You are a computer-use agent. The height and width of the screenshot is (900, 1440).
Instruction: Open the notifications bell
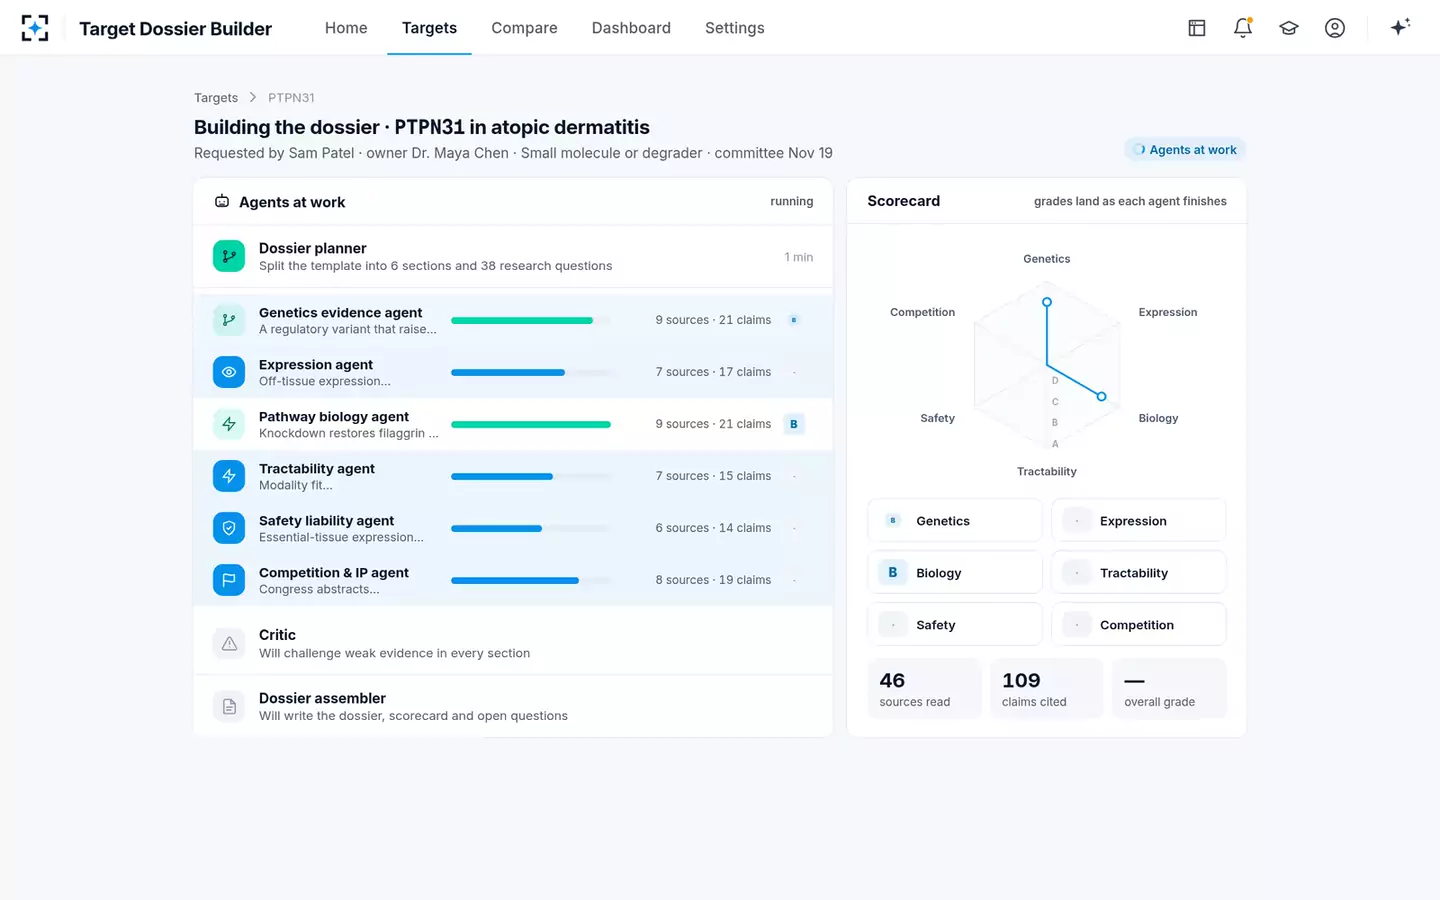(1243, 28)
